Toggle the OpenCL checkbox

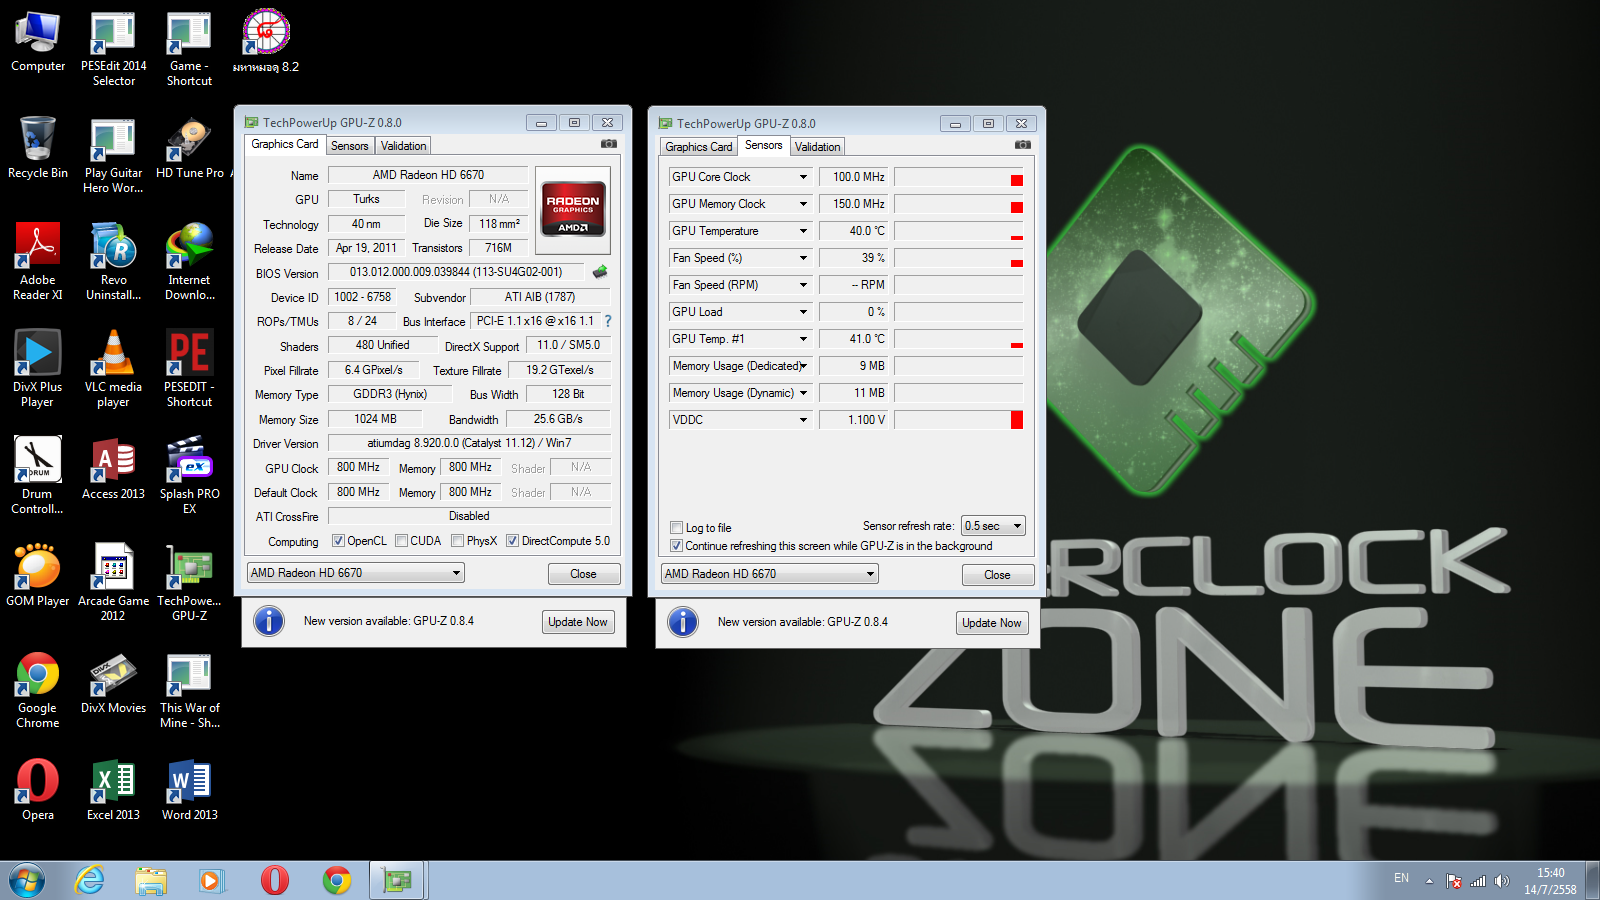(x=339, y=541)
